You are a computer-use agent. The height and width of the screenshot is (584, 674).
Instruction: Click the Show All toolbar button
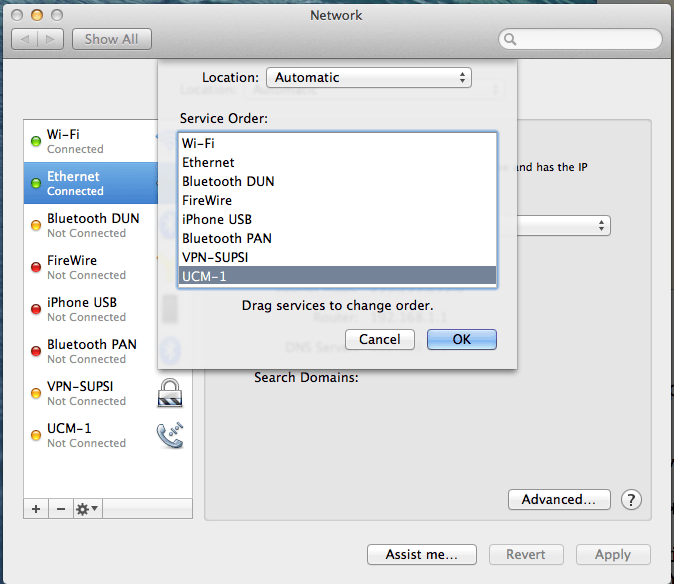click(111, 39)
